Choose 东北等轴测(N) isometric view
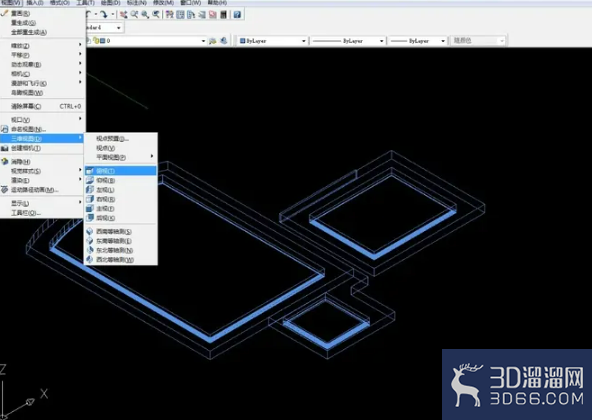 click(121, 250)
